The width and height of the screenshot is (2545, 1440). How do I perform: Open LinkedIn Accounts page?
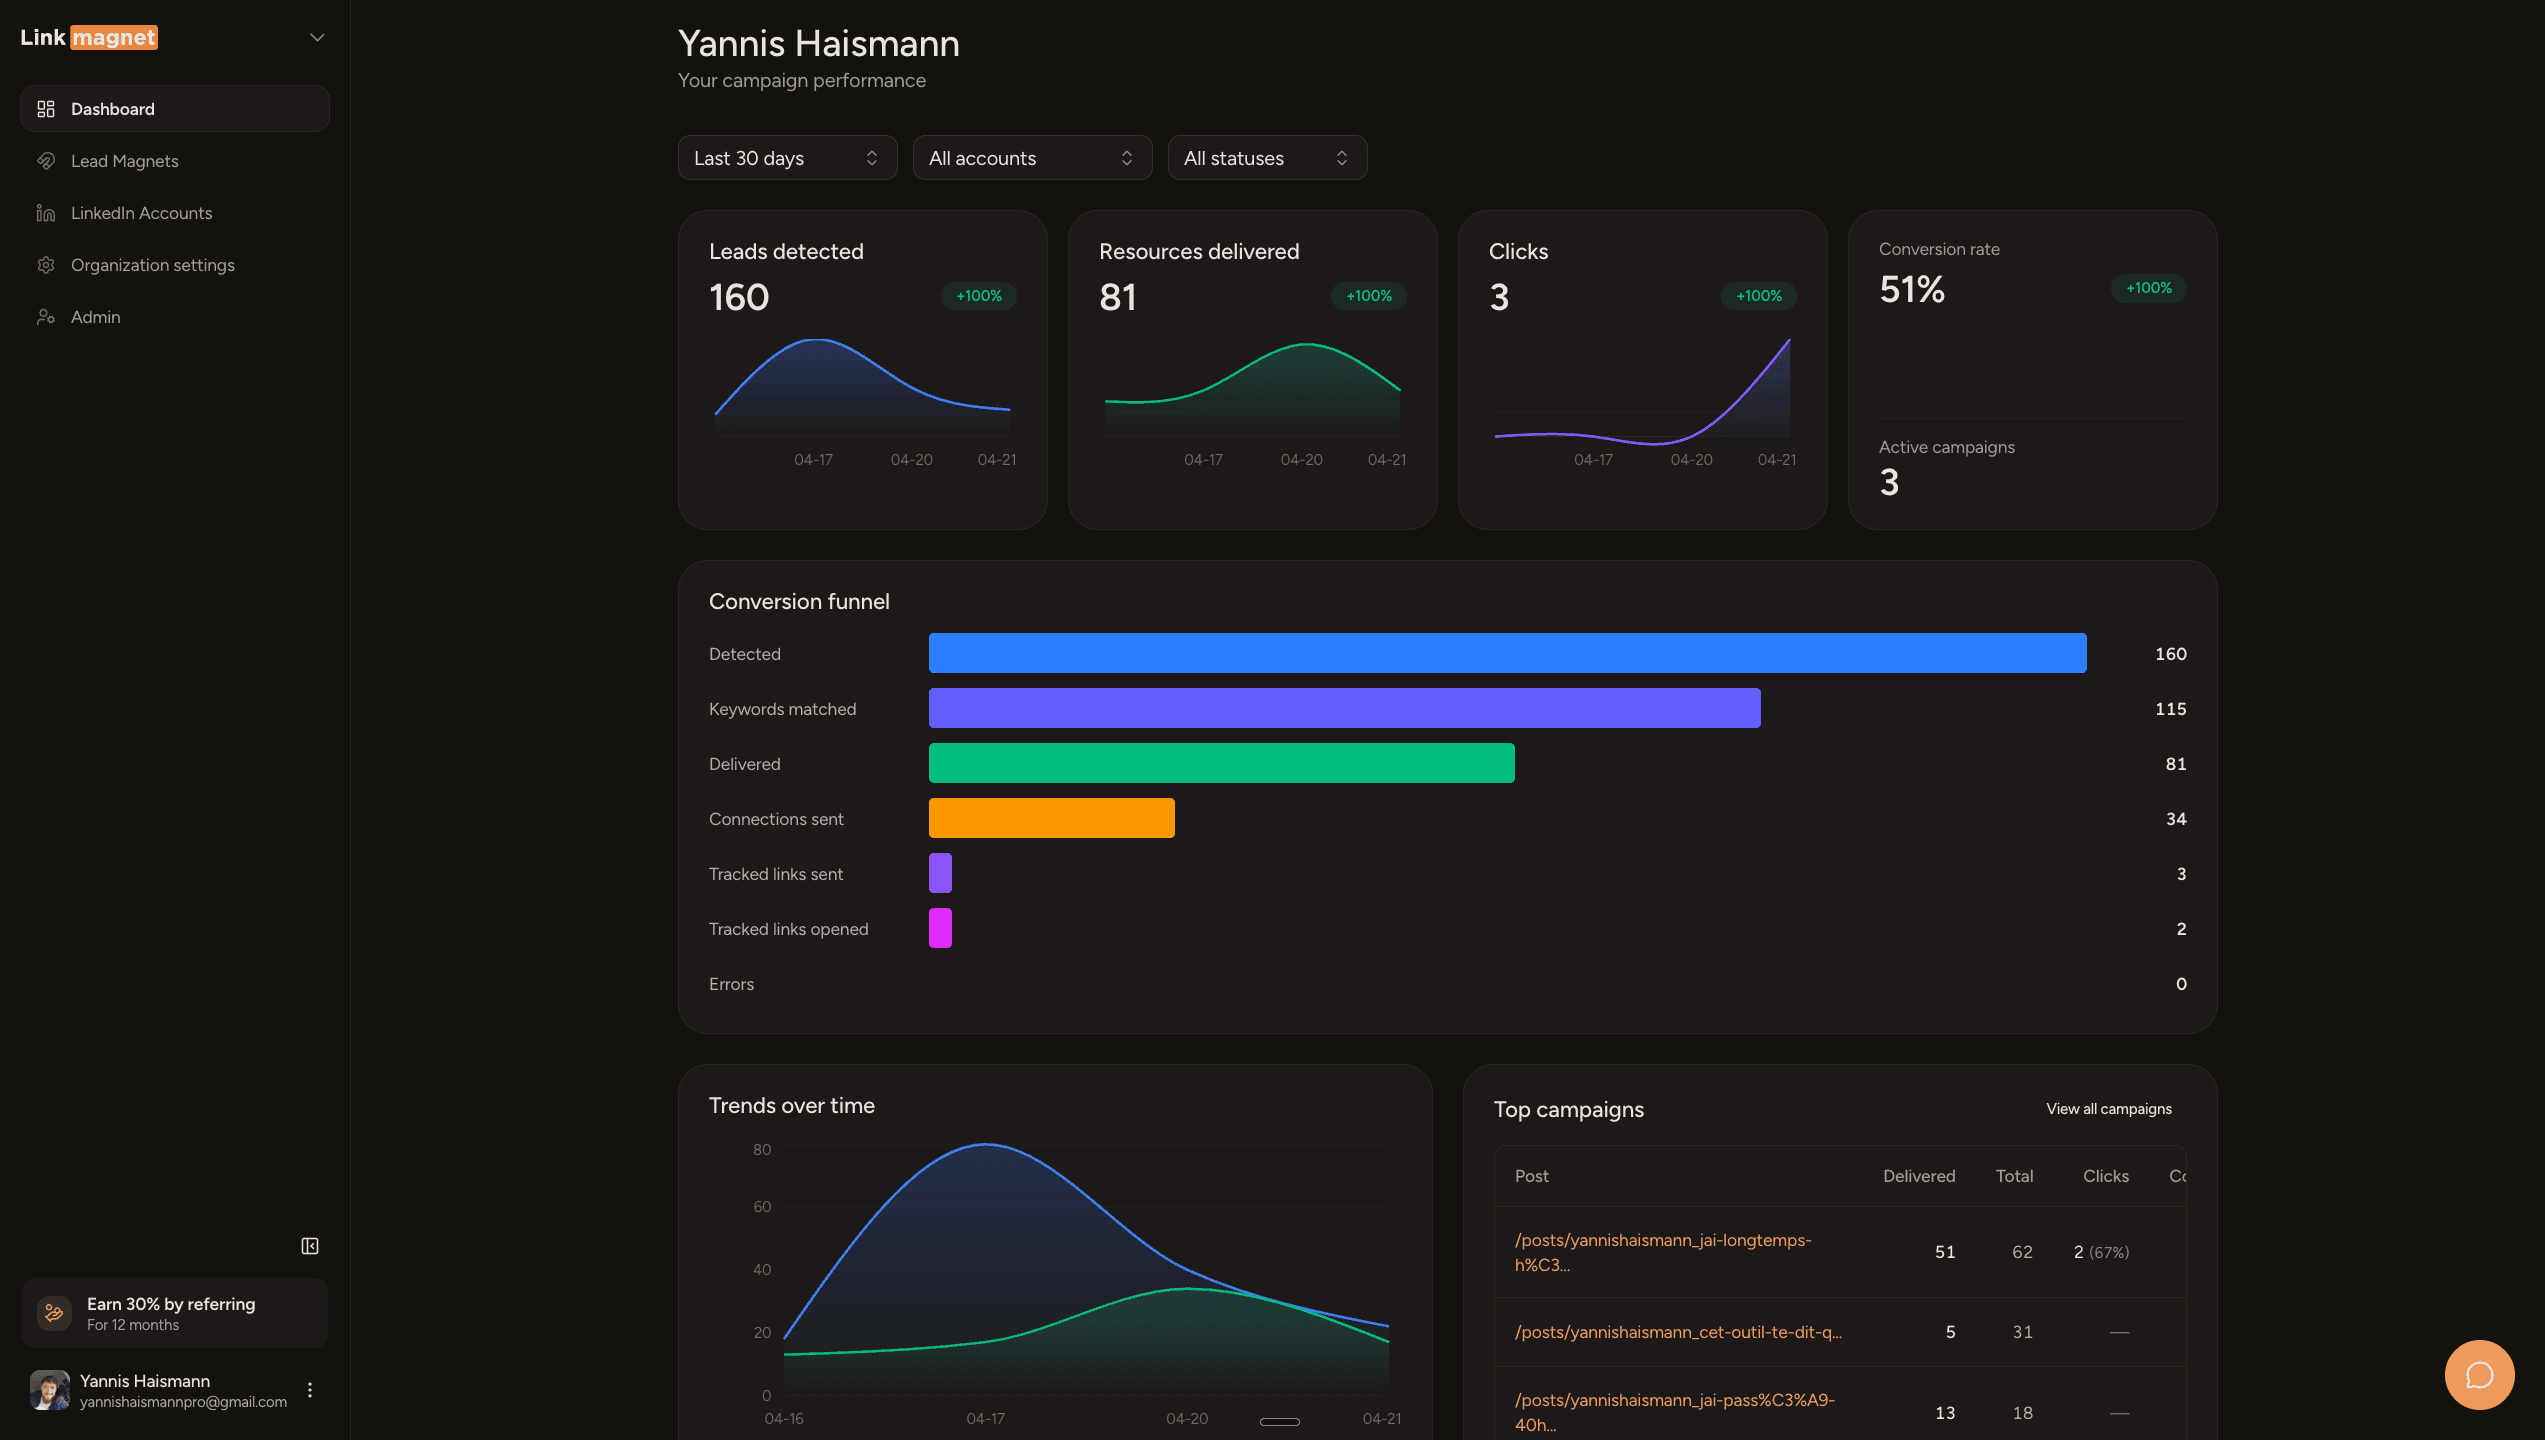[175, 213]
